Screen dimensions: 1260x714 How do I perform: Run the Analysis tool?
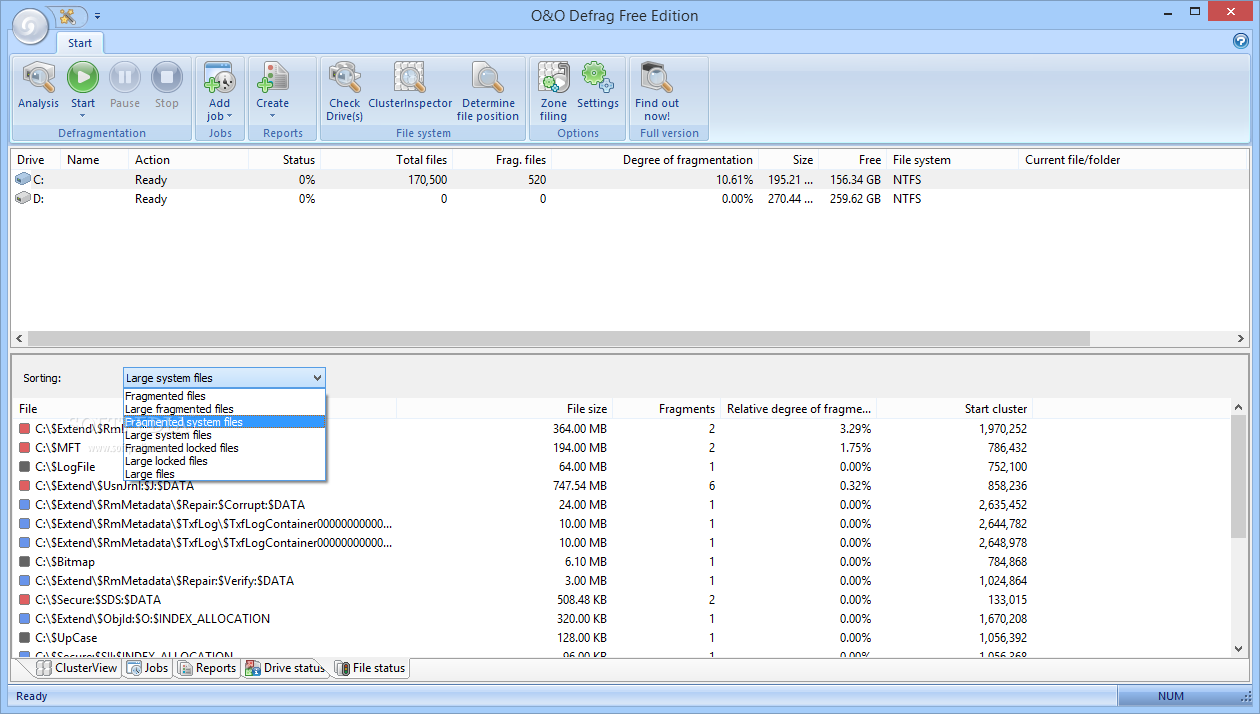39,86
